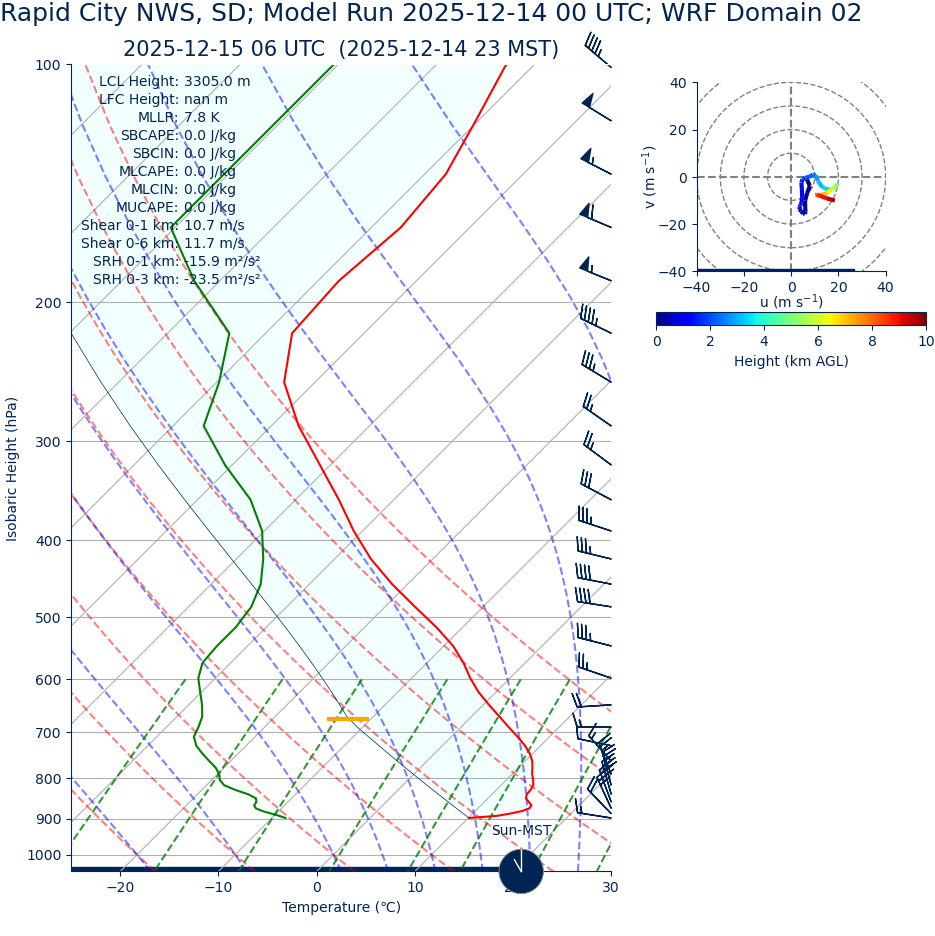Click the hodograph center origin
The image size is (935, 936).
coord(791,177)
